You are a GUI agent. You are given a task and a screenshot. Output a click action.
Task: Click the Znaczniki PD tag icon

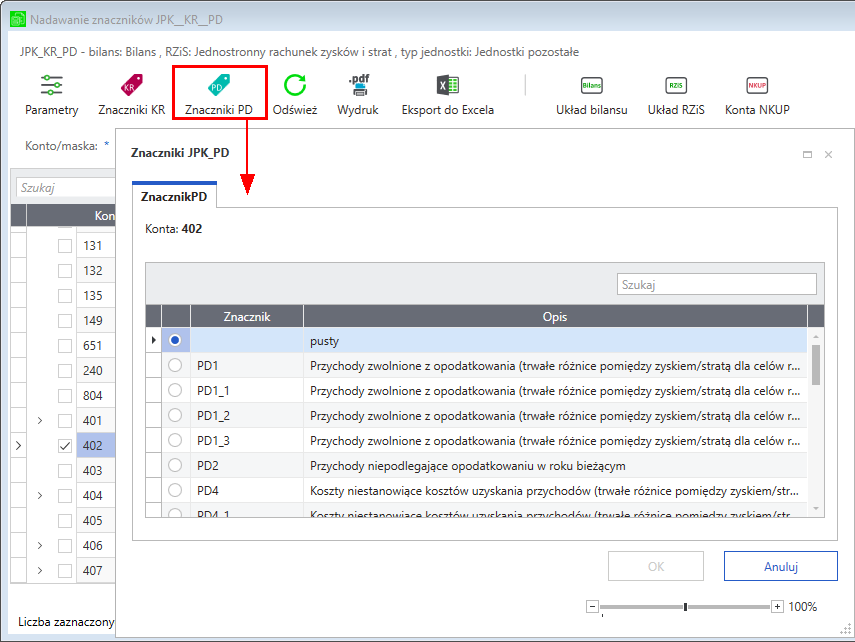tap(219, 85)
